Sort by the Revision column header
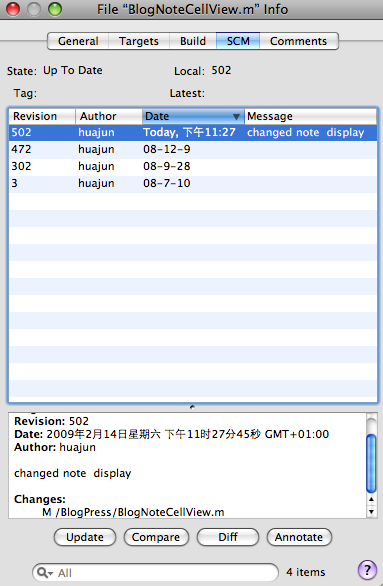 [x=42, y=116]
